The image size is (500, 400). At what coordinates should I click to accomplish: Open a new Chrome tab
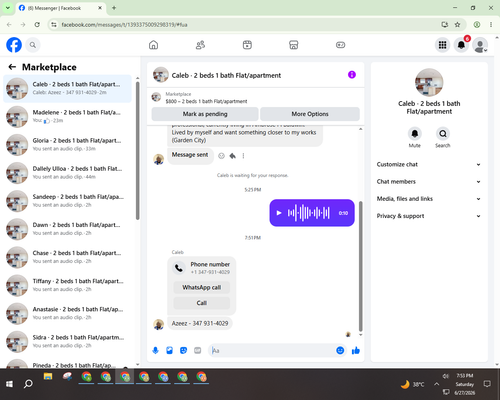[114, 8]
